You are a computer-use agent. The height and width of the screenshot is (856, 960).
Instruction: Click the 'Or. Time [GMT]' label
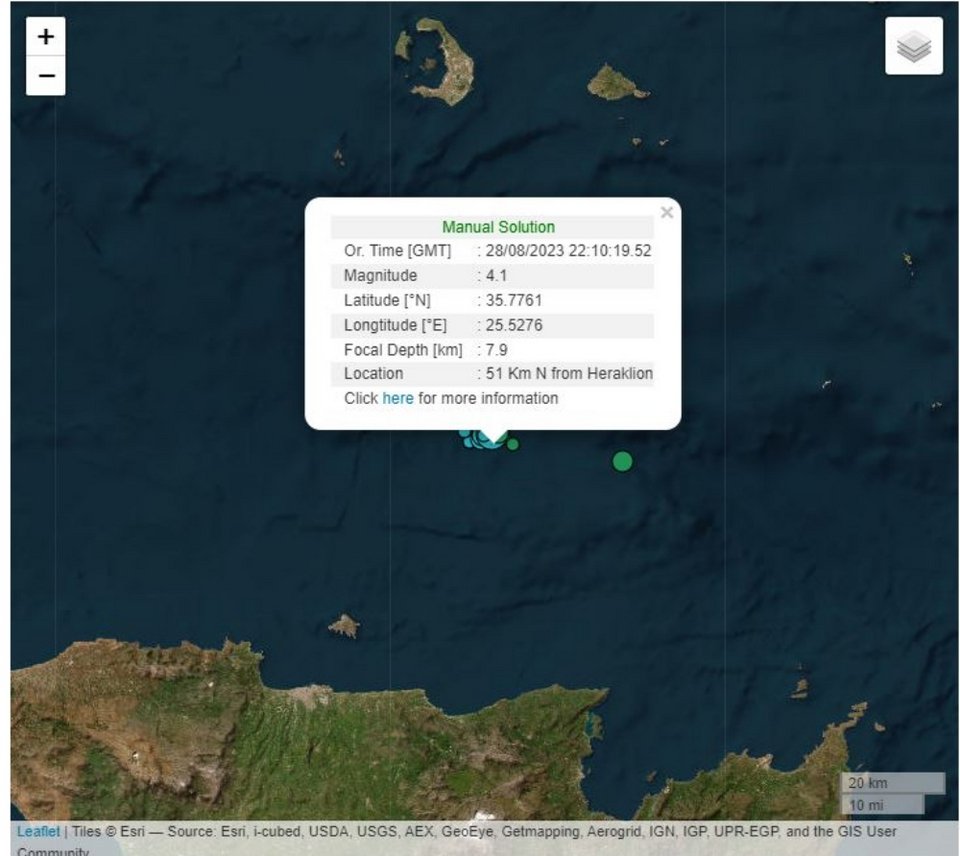tap(397, 251)
